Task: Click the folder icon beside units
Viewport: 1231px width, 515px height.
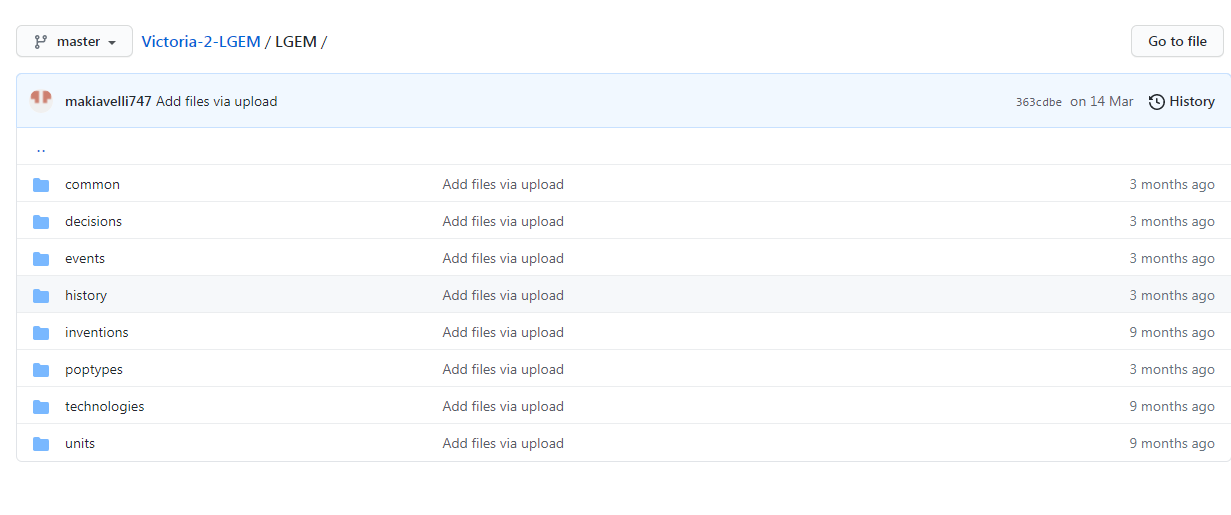Action: pos(41,443)
